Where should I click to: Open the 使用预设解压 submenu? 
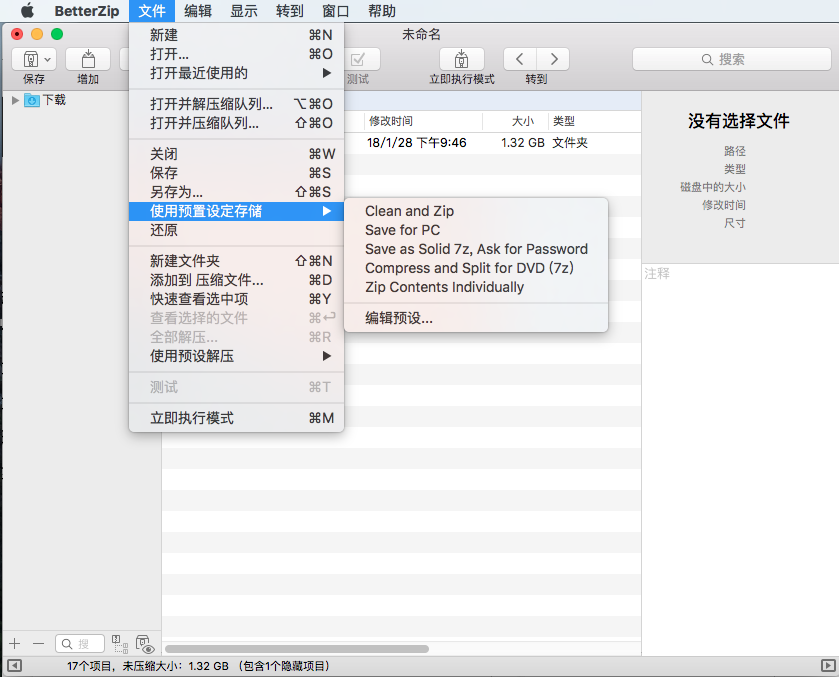[x=236, y=356]
